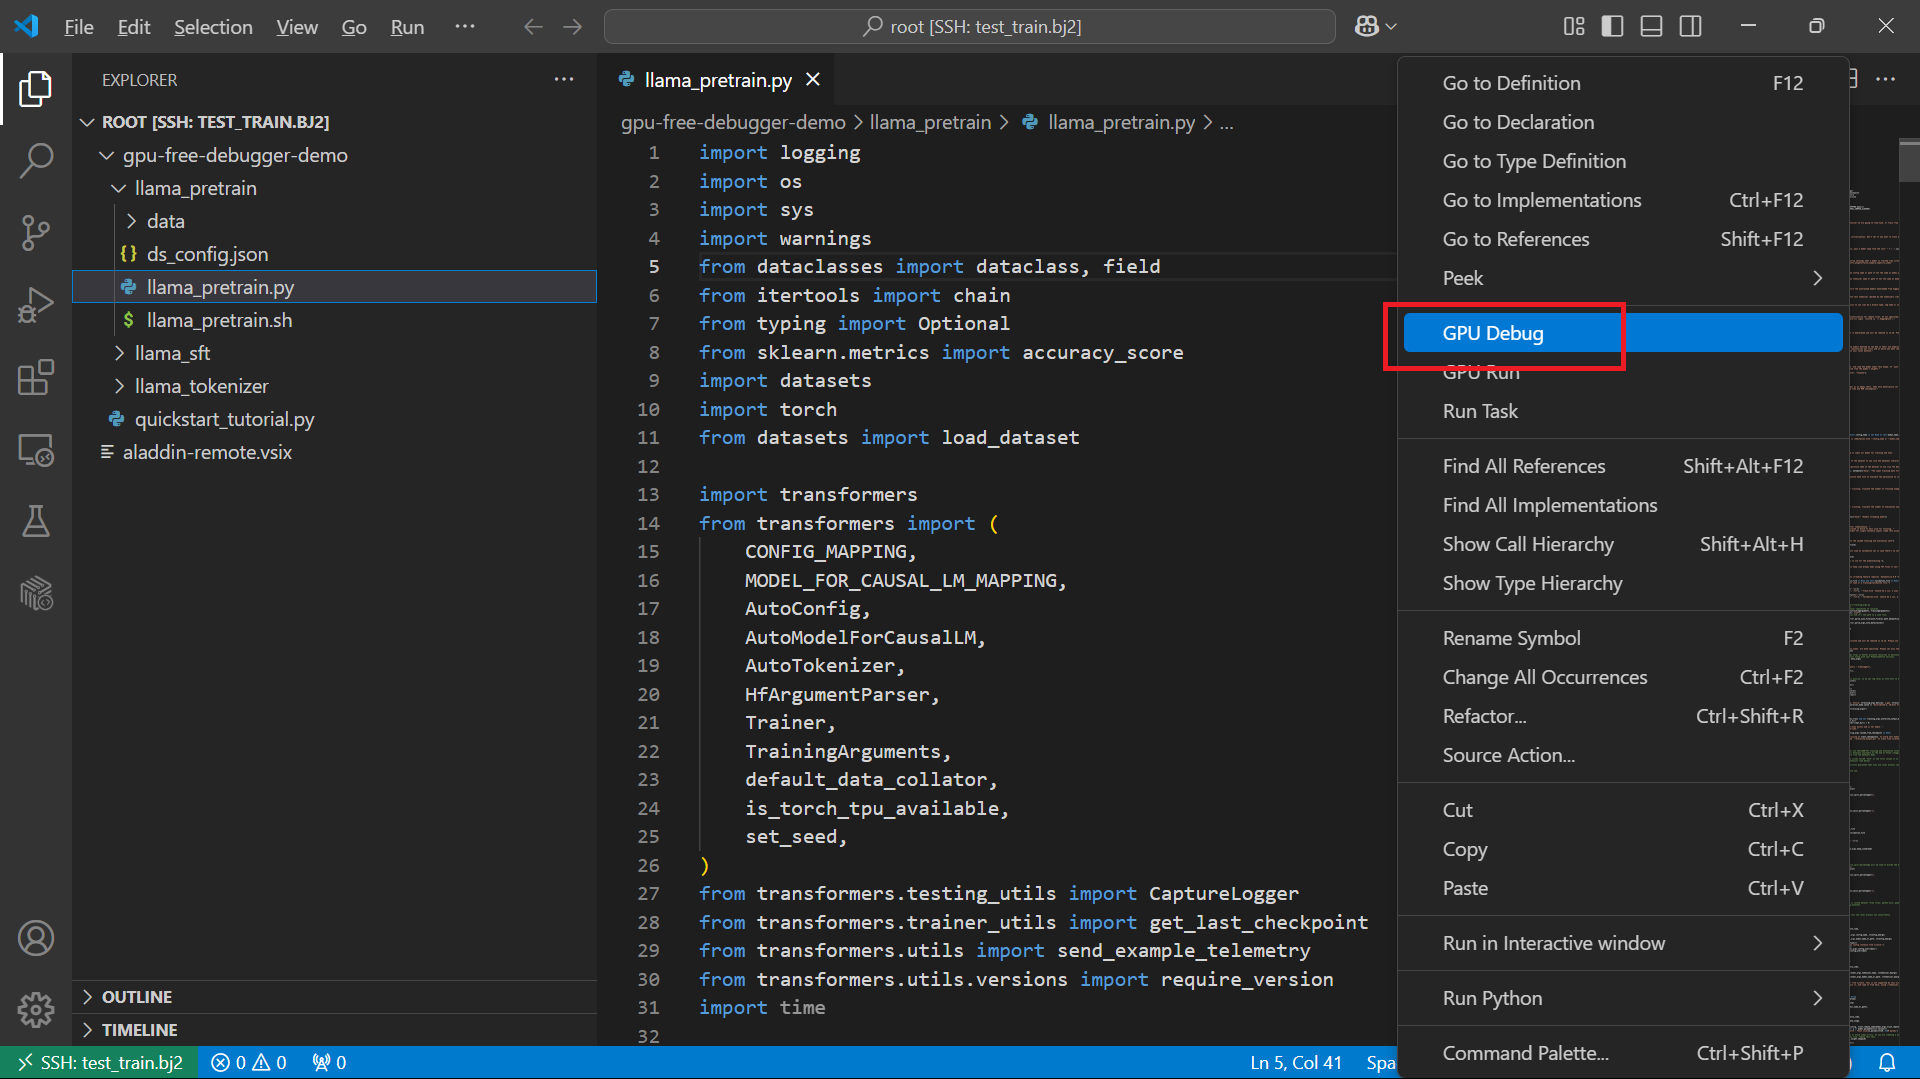Open the Extensions view
This screenshot has width=1920, height=1079.
point(36,377)
